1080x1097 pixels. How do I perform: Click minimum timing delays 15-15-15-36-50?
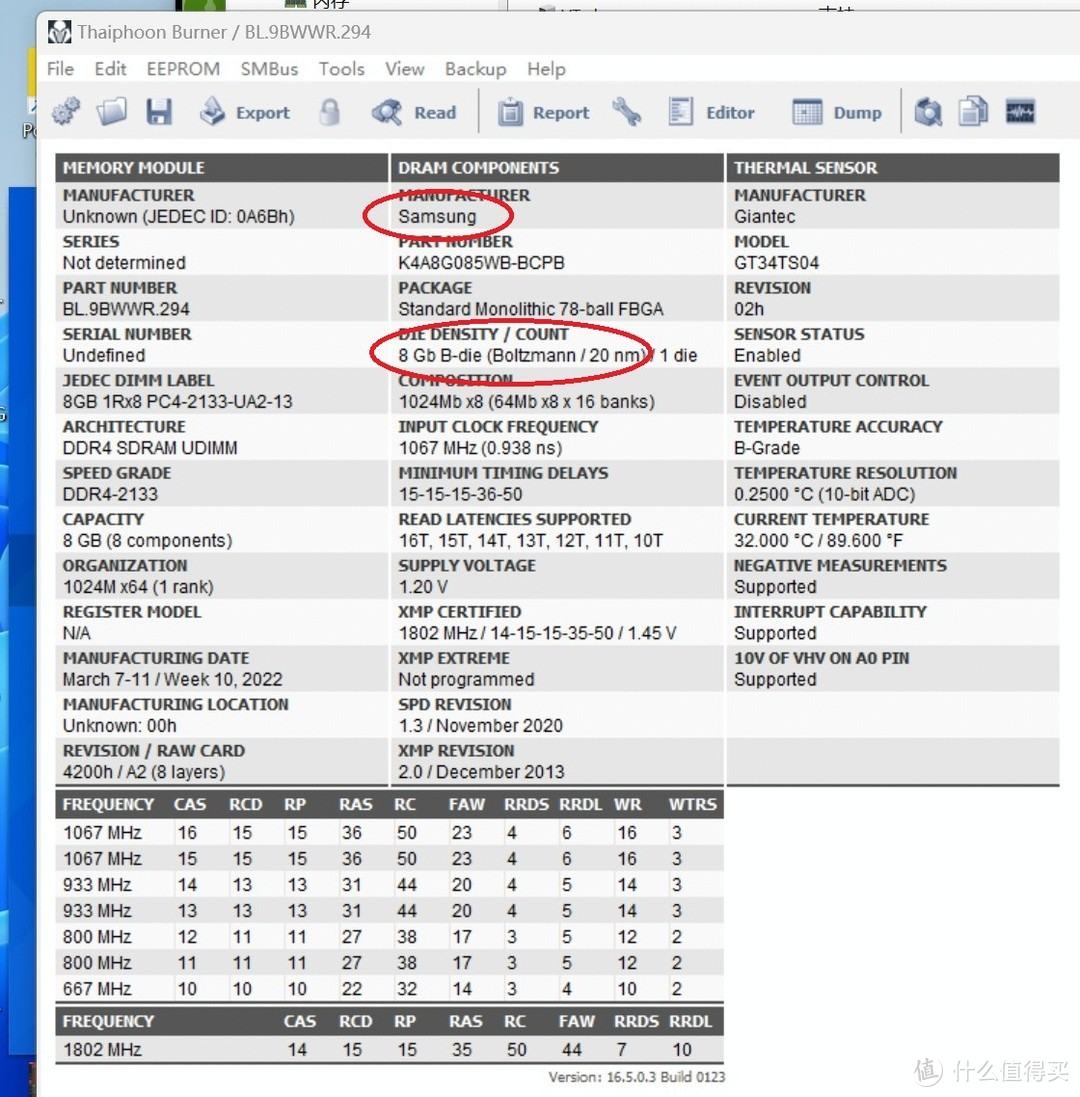pos(460,494)
